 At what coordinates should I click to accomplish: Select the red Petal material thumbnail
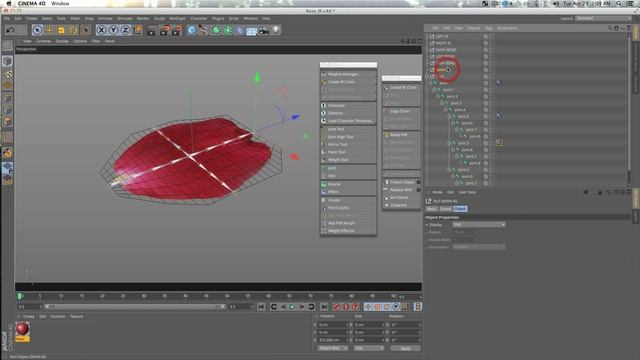(22, 329)
